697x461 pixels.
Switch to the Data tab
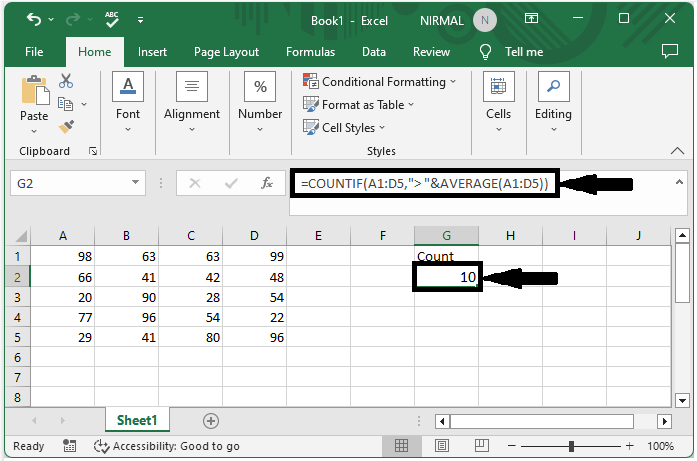[374, 52]
